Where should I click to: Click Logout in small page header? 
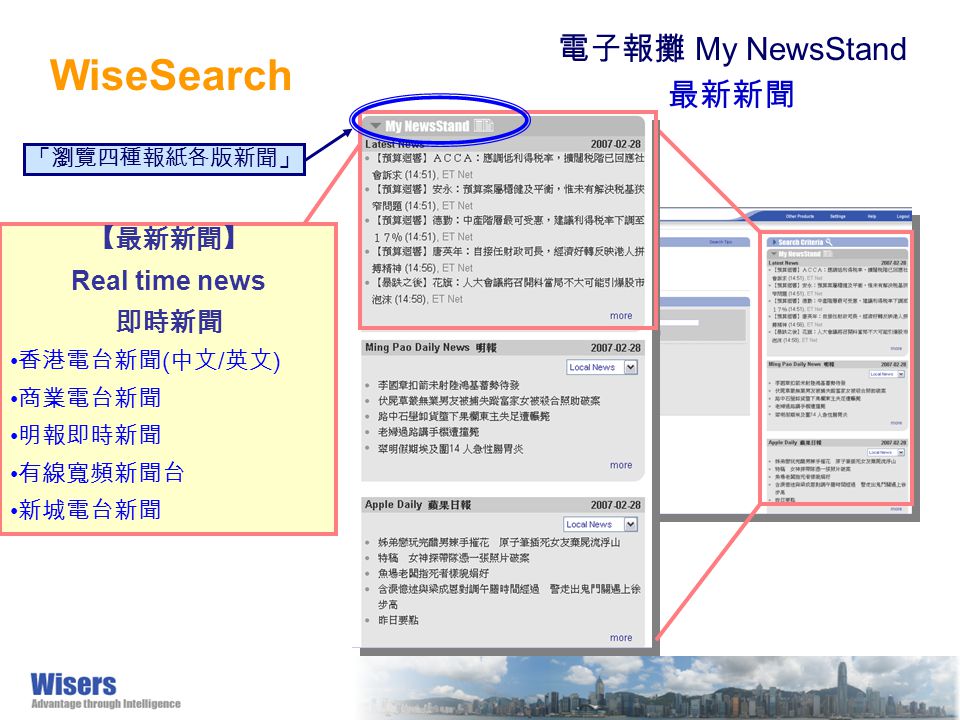point(902,216)
